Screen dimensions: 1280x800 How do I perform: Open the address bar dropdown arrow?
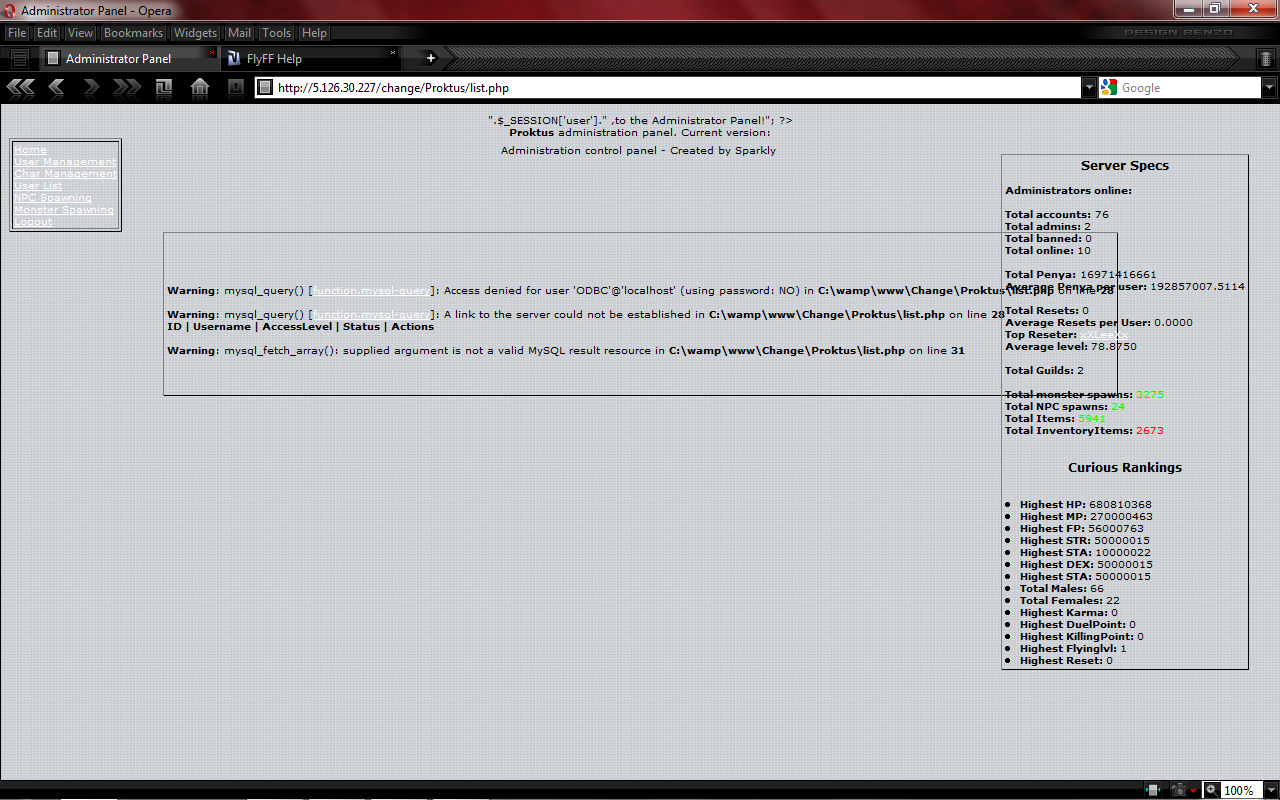tap(1089, 87)
